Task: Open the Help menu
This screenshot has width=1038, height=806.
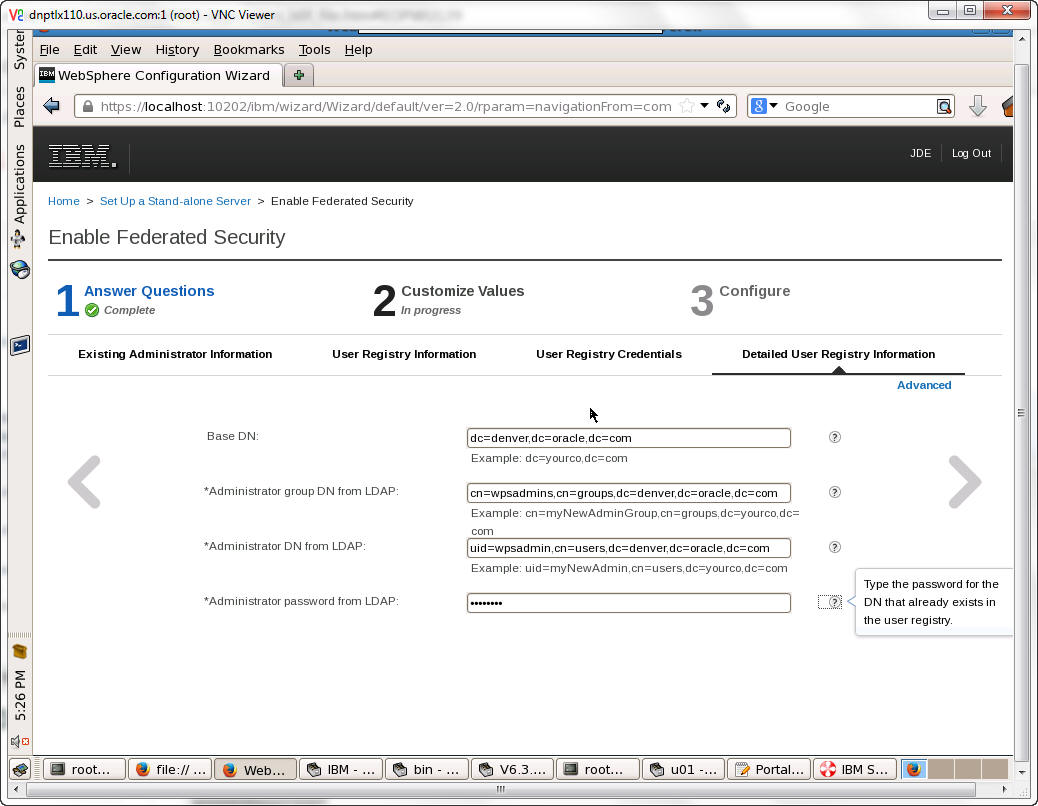Action: tap(358, 50)
